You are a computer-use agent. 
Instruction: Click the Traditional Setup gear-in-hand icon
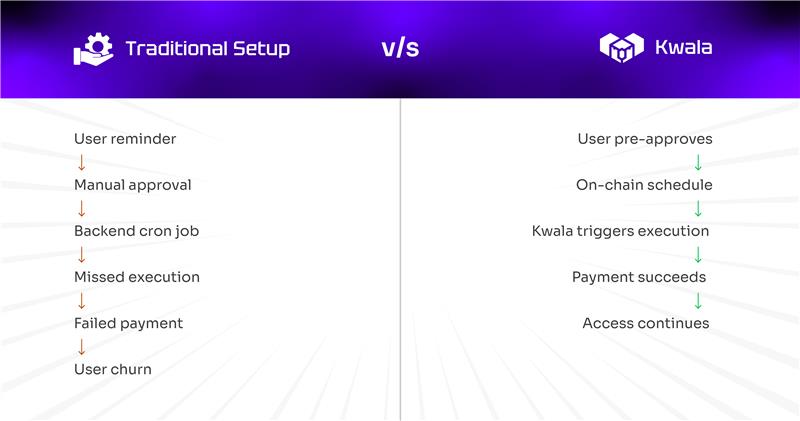coord(94,48)
